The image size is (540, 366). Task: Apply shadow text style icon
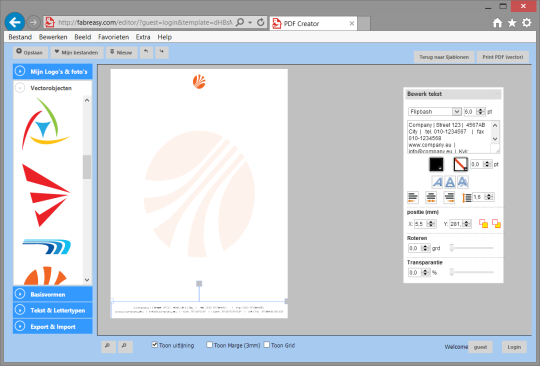coord(463,182)
